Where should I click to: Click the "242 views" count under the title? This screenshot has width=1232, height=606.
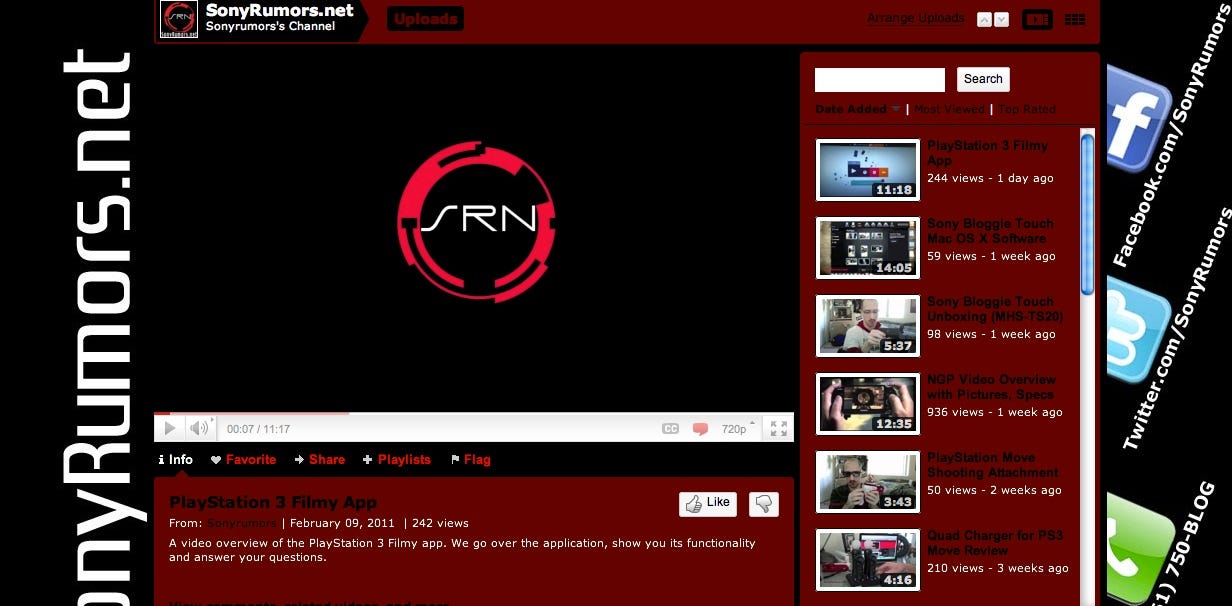tap(440, 523)
